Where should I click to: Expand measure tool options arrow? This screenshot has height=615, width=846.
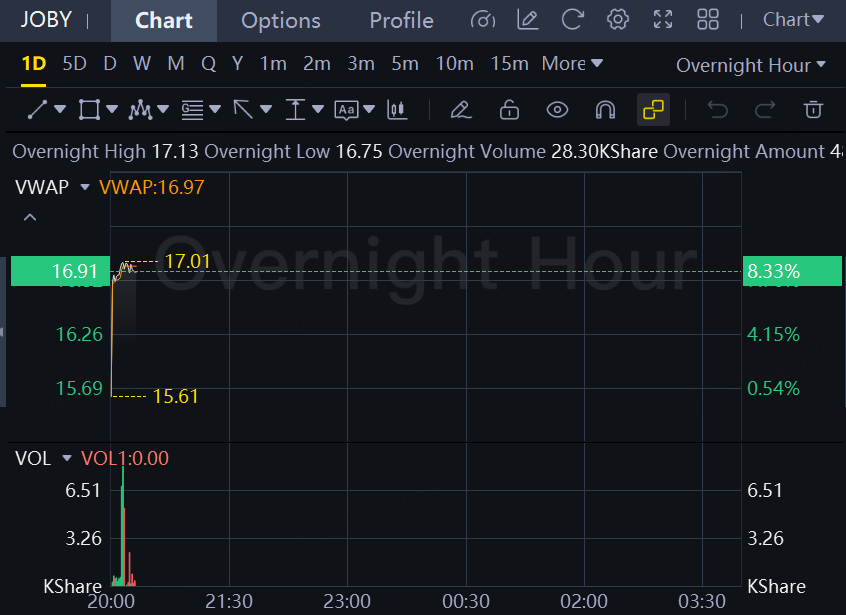pyautogui.click(x=318, y=110)
